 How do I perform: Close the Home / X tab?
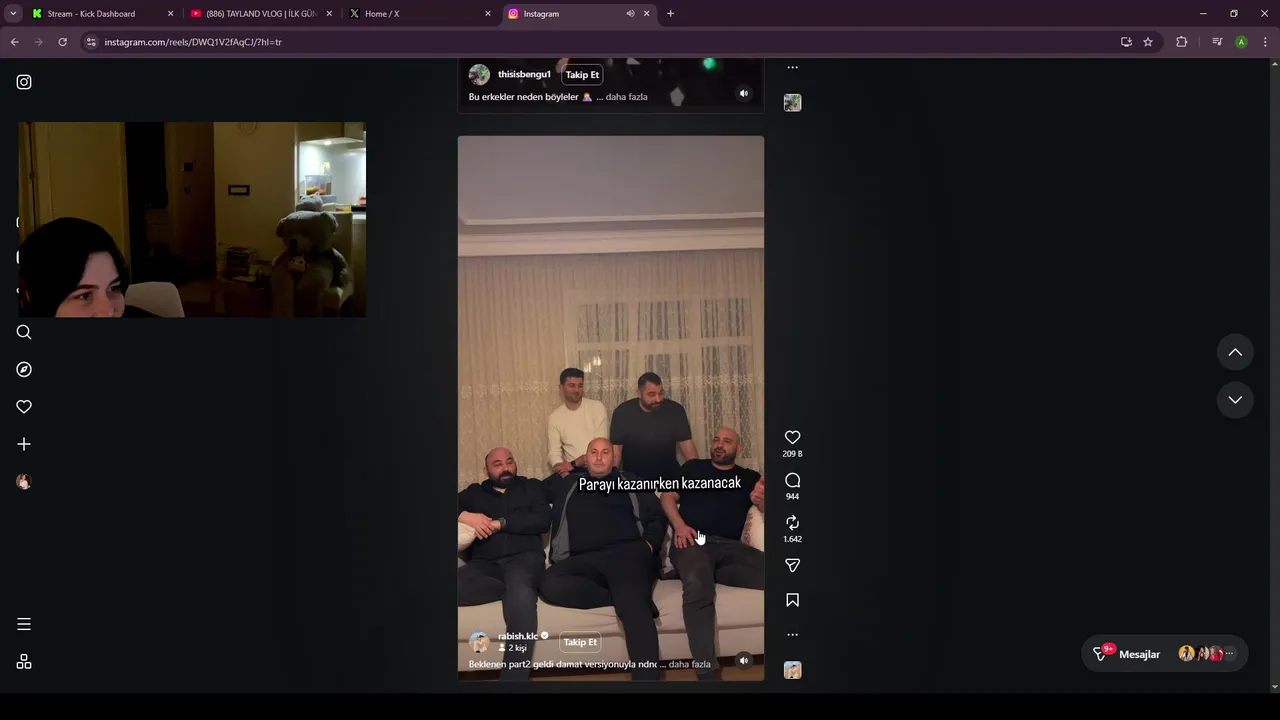488,14
